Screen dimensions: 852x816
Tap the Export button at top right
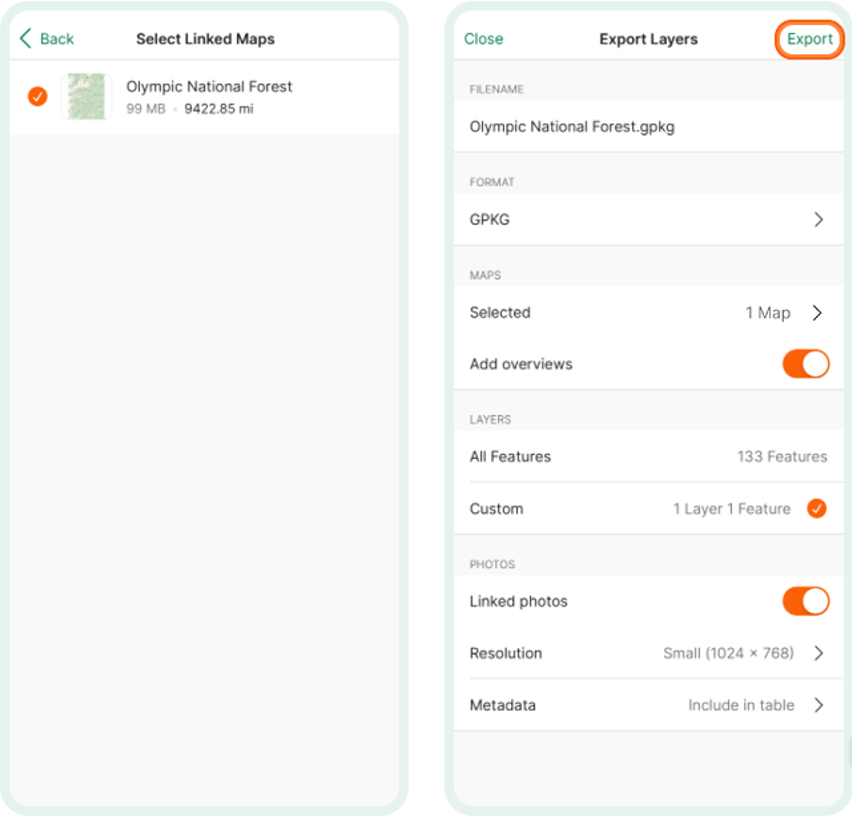point(810,39)
